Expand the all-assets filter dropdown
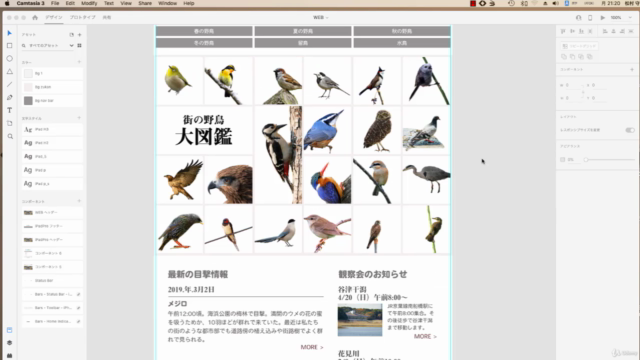The width and height of the screenshot is (640, 360). click(71, 46)
